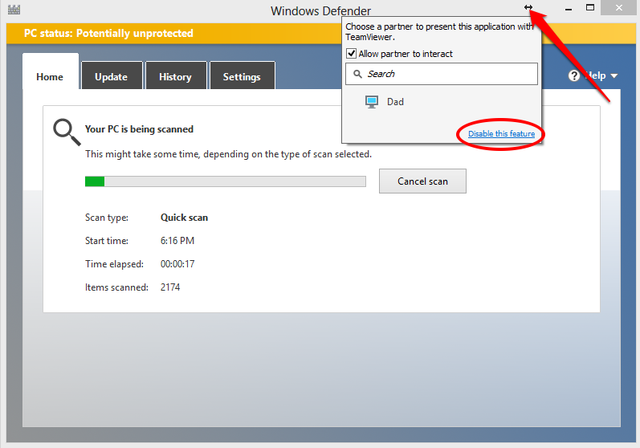Screen dimensions: 640x448
Task: Minimize the Windows Defender window
Action: 568,9
